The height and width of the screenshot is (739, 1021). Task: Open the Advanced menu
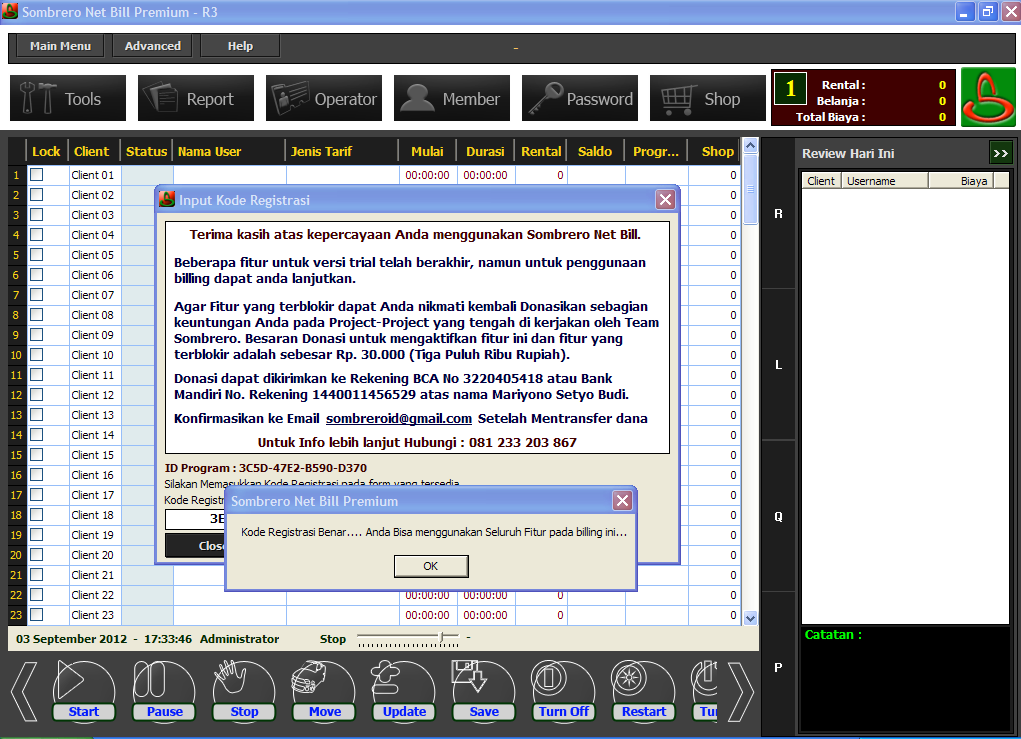pyautogui.click(x=152, y=46)
